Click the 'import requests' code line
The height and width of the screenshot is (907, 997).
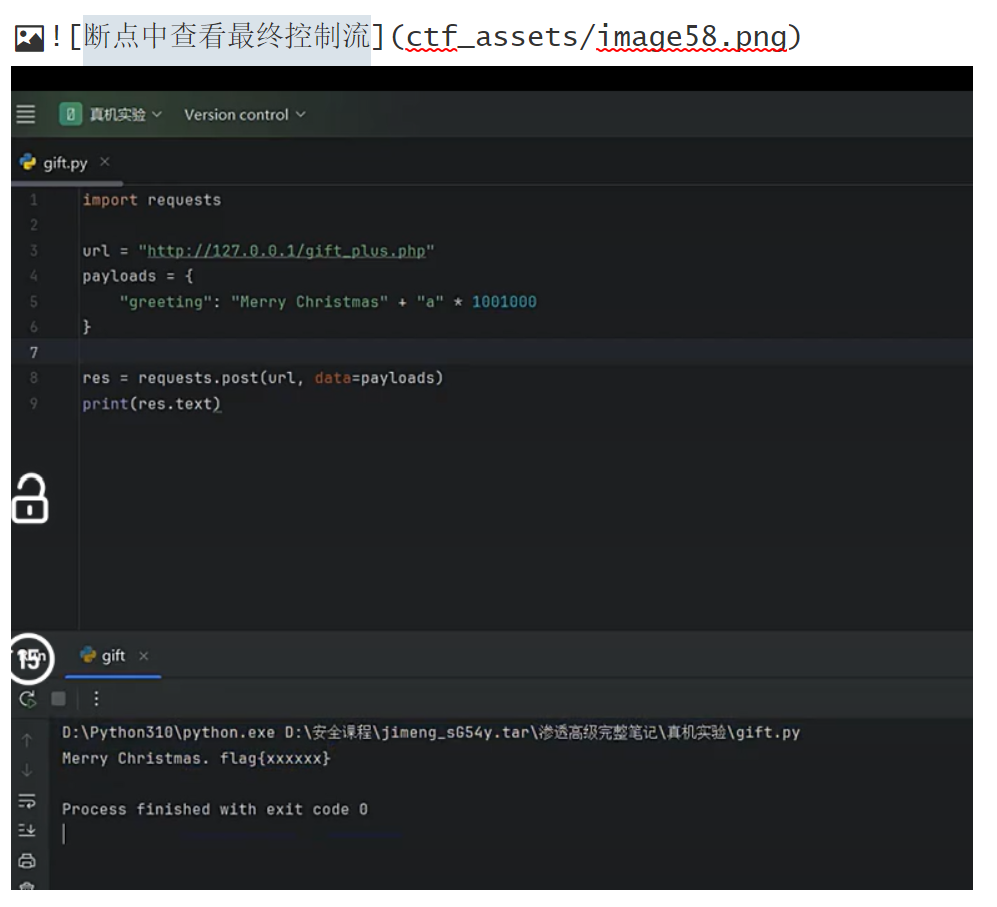(x=152, y=200)
